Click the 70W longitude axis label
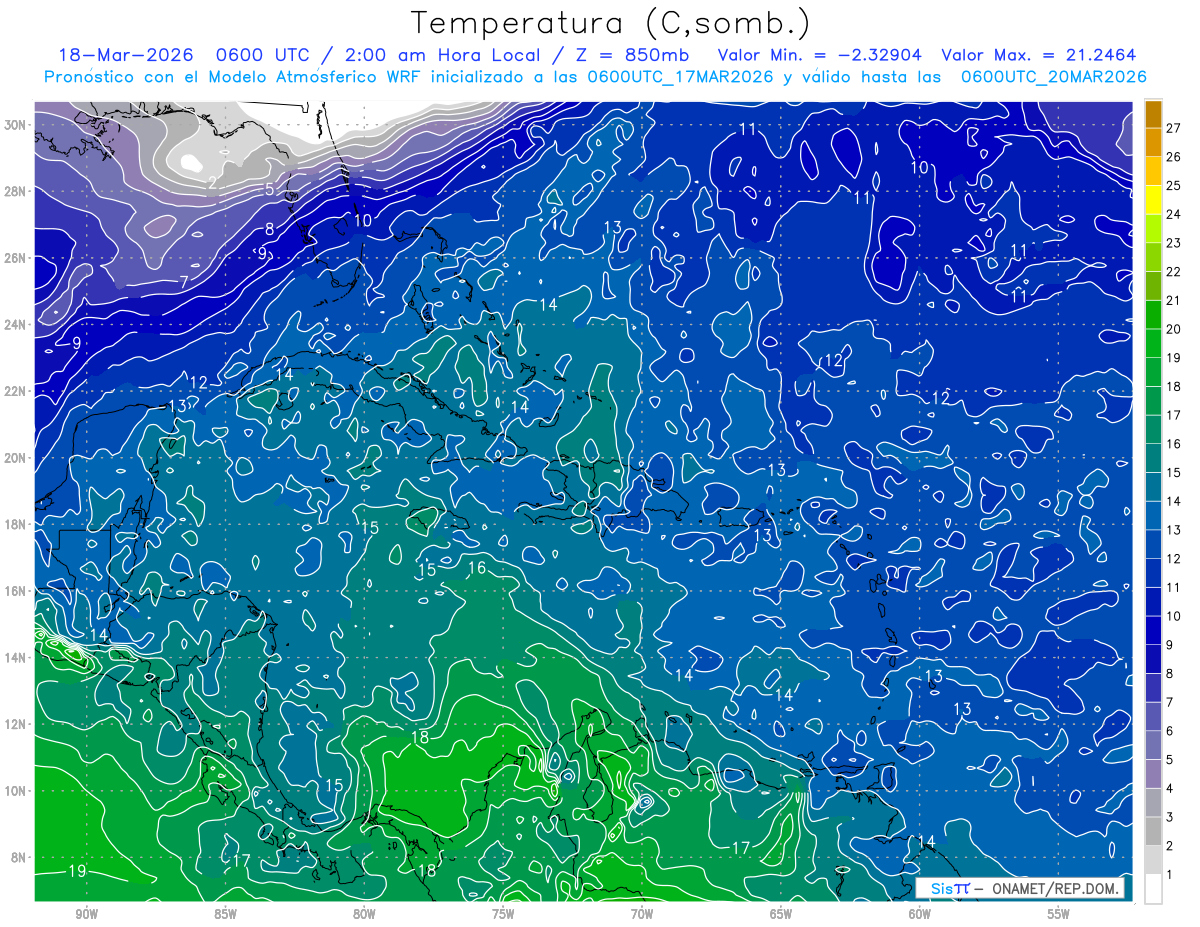Image resolution: width=1200 pixels, height=927 pixels. coord(642,914)
